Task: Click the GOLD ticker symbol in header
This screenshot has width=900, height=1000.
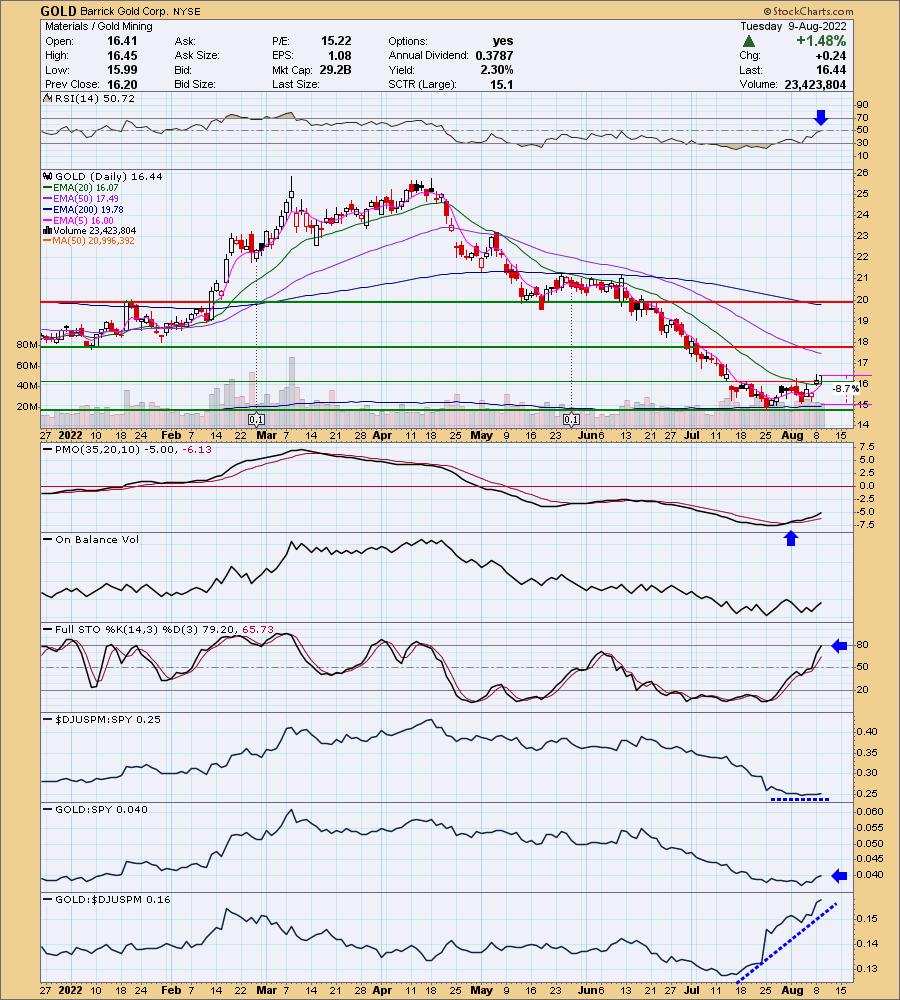Action: [x=59, y=11]
